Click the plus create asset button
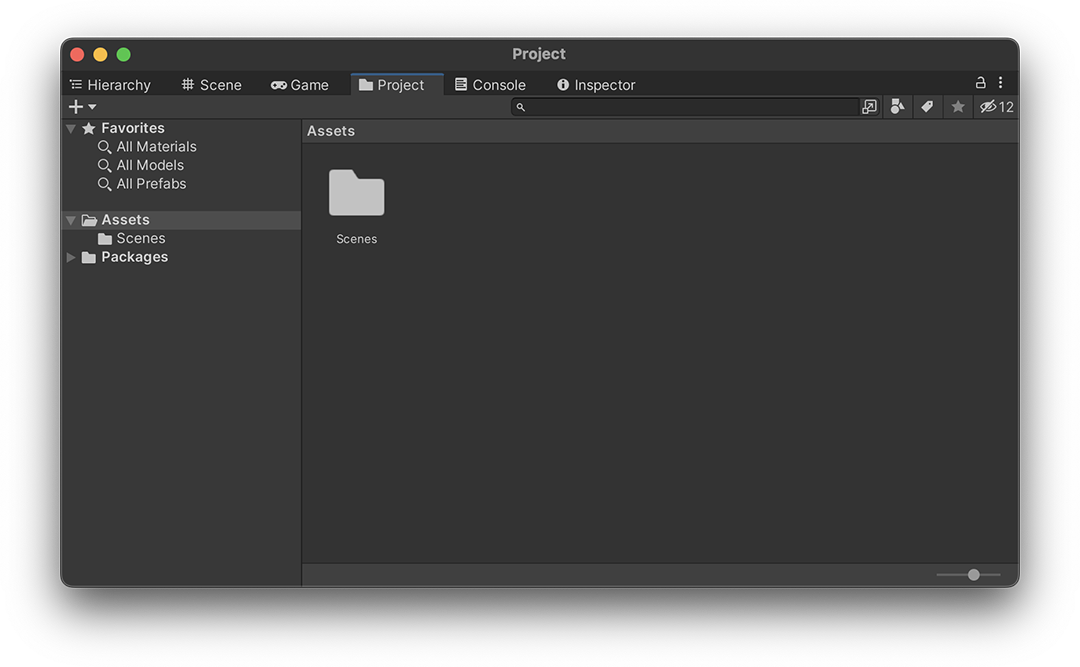Image resolution: width=1080 pixels, height=667 pixels. pyautogui.click(x=76, y=107)
